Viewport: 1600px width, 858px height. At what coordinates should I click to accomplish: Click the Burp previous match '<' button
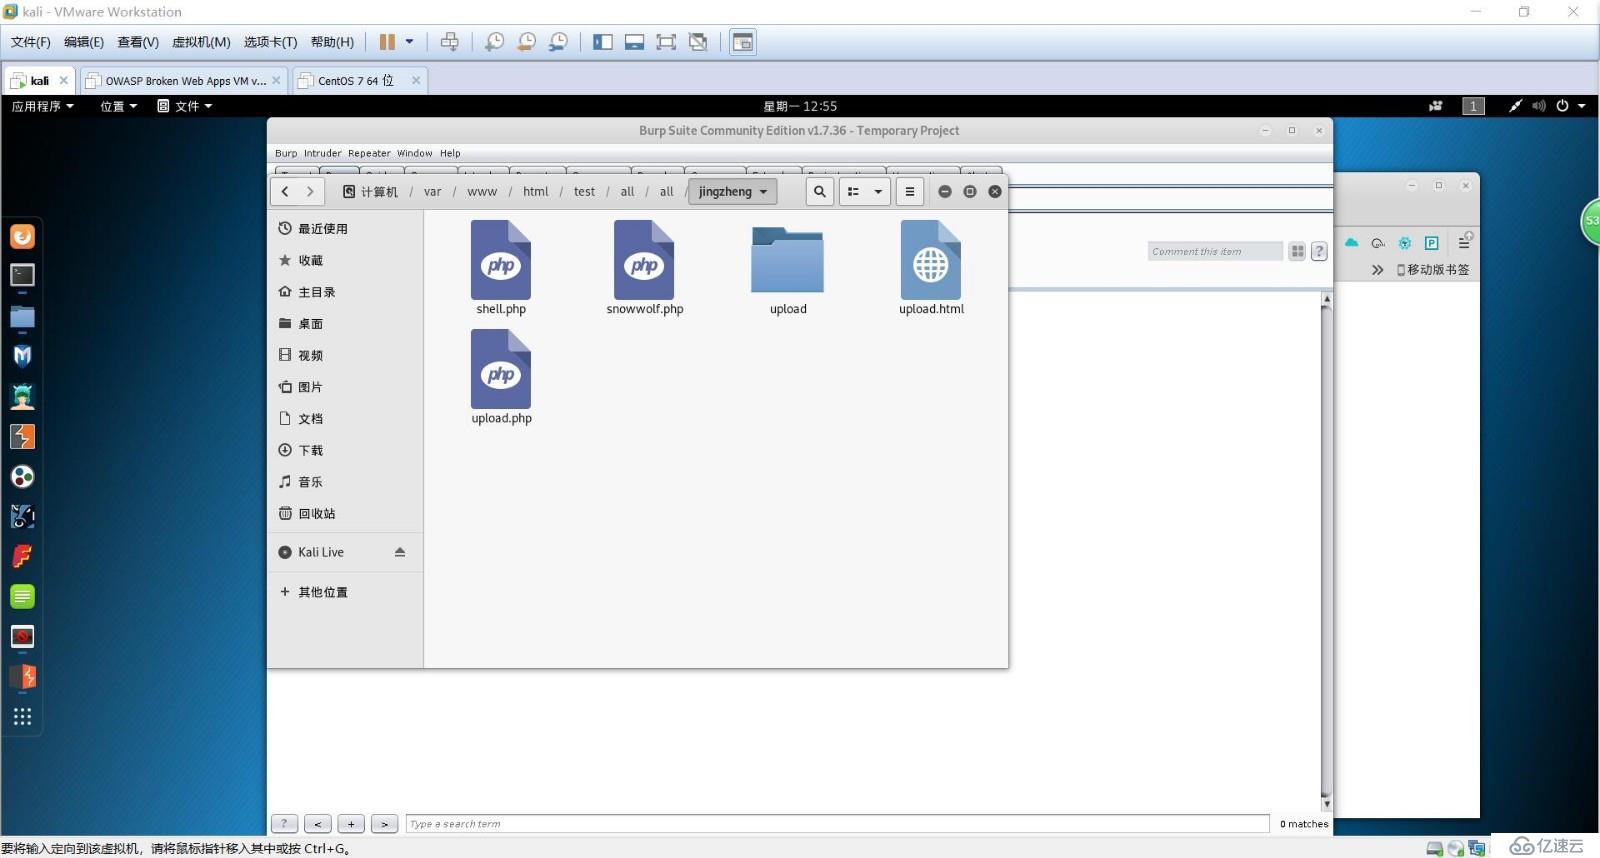click(318, 824)
